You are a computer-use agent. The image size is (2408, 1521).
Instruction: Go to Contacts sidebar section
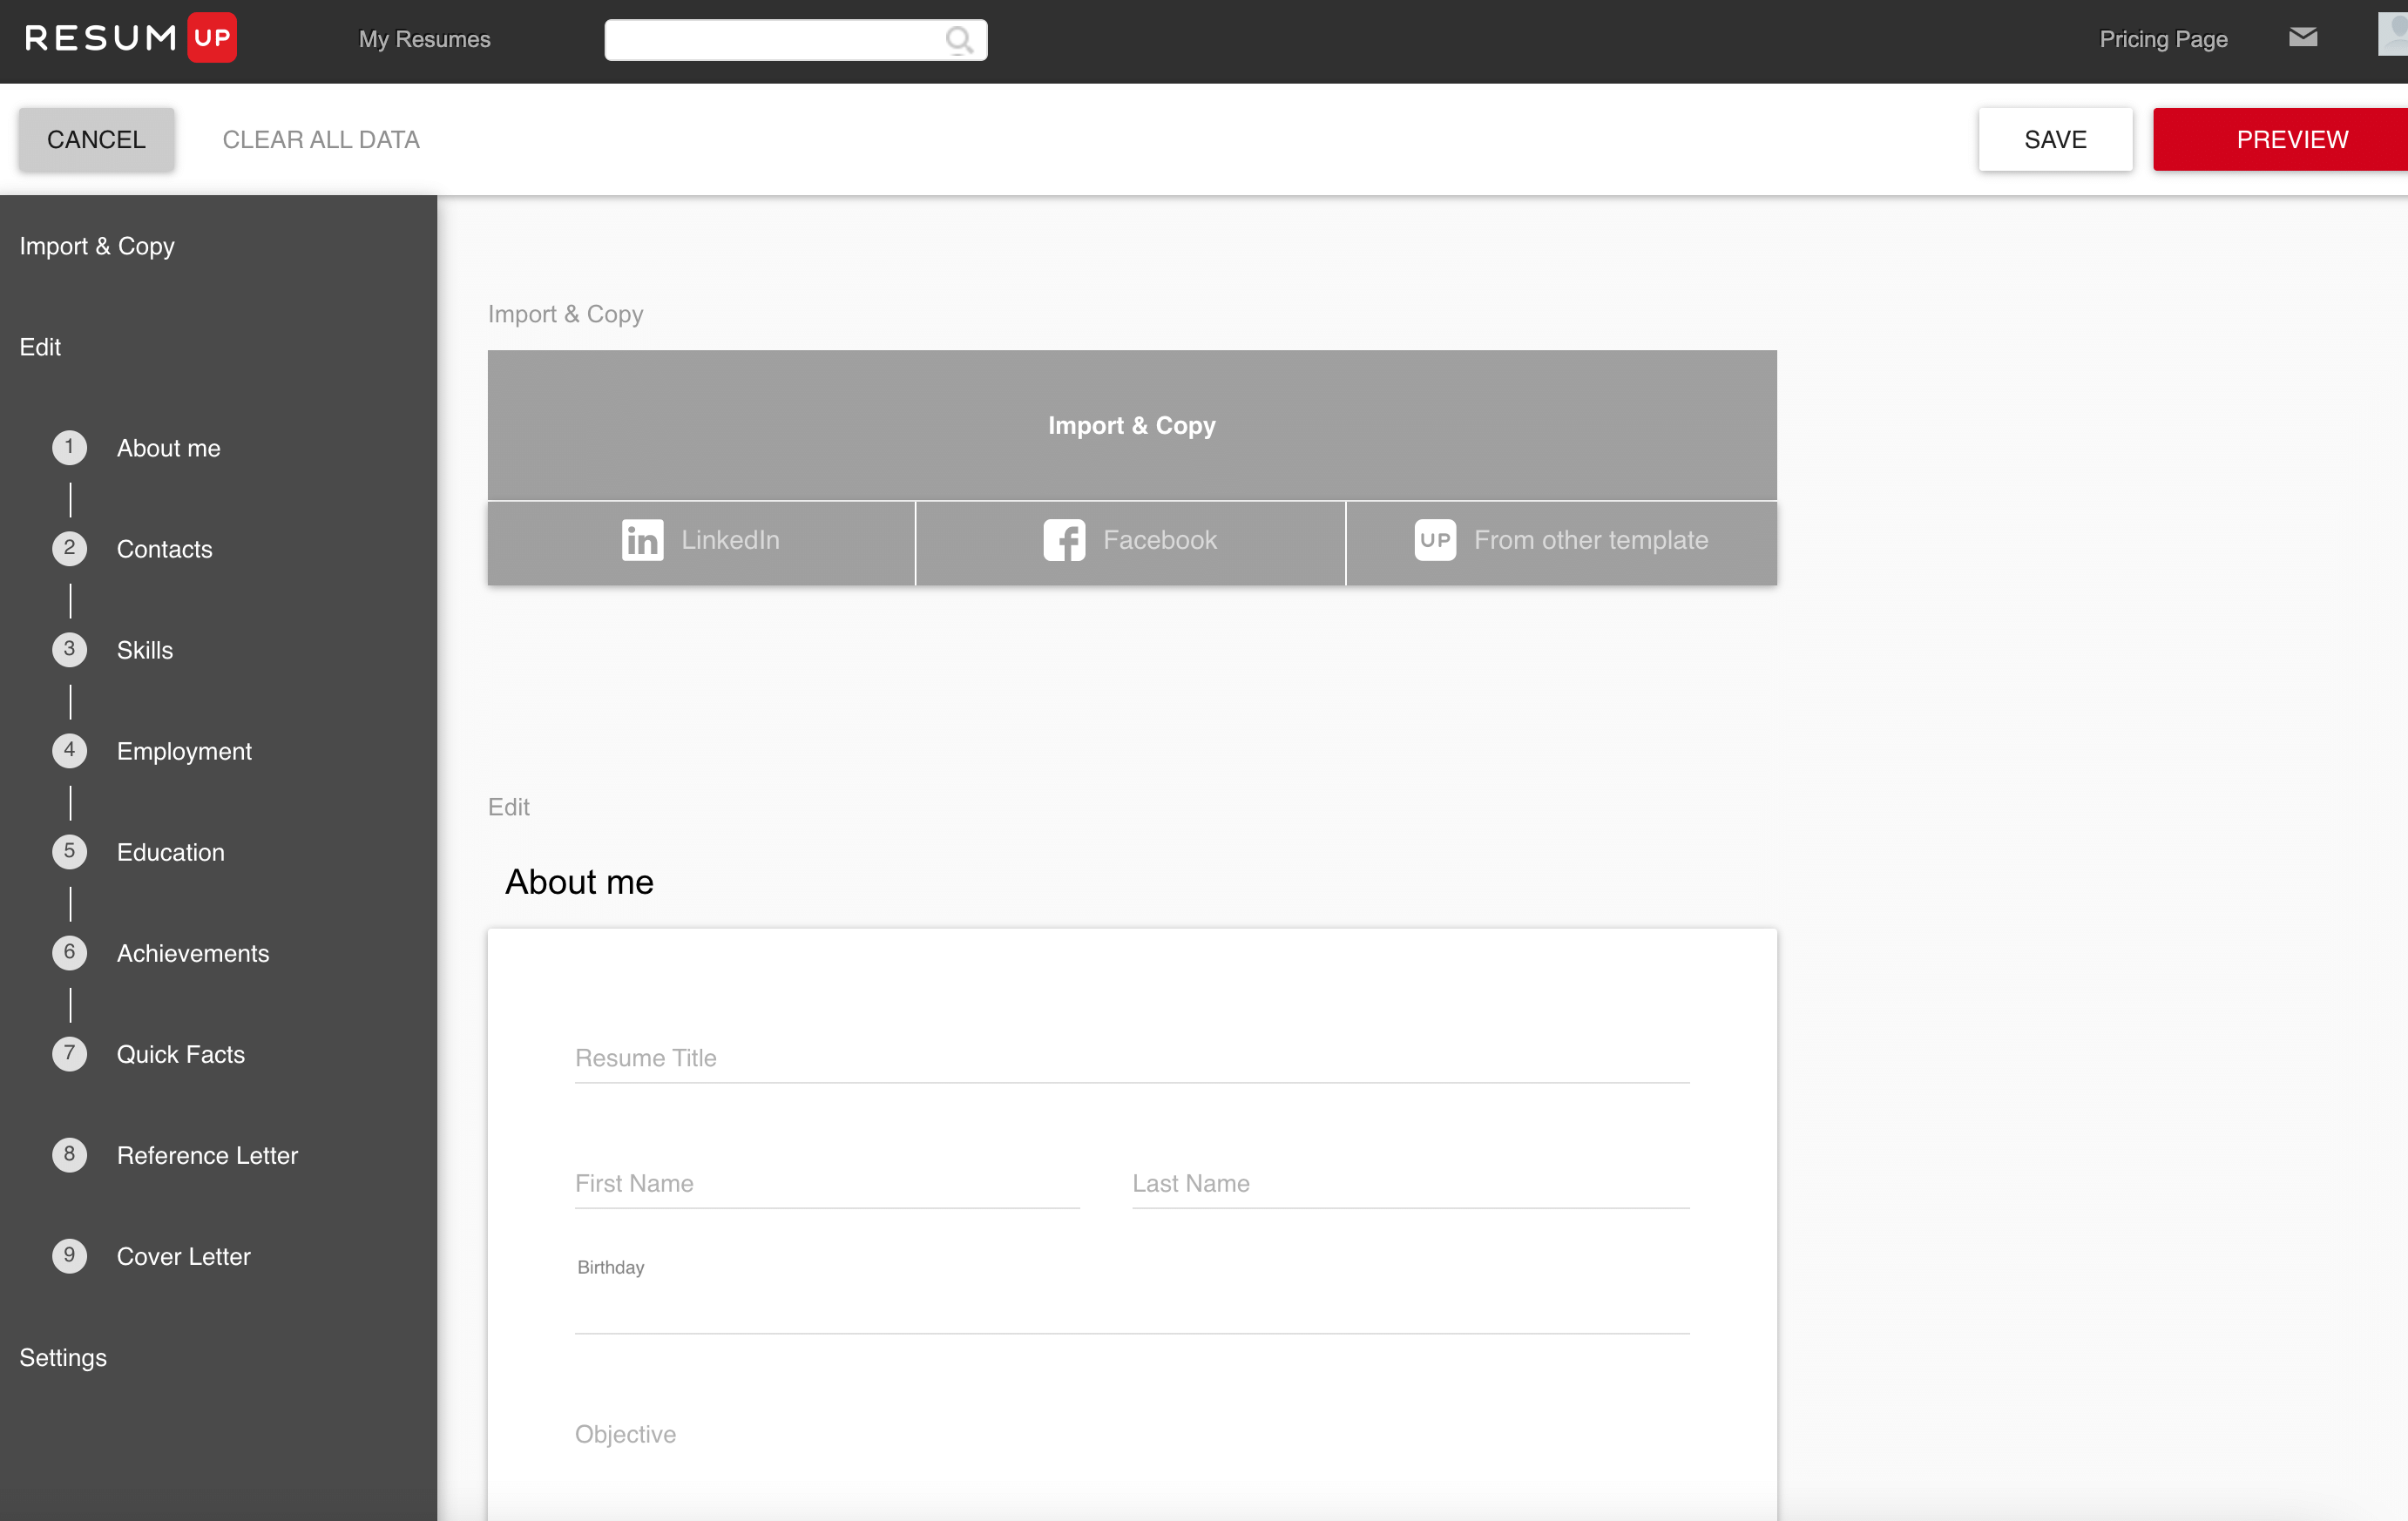164,549
